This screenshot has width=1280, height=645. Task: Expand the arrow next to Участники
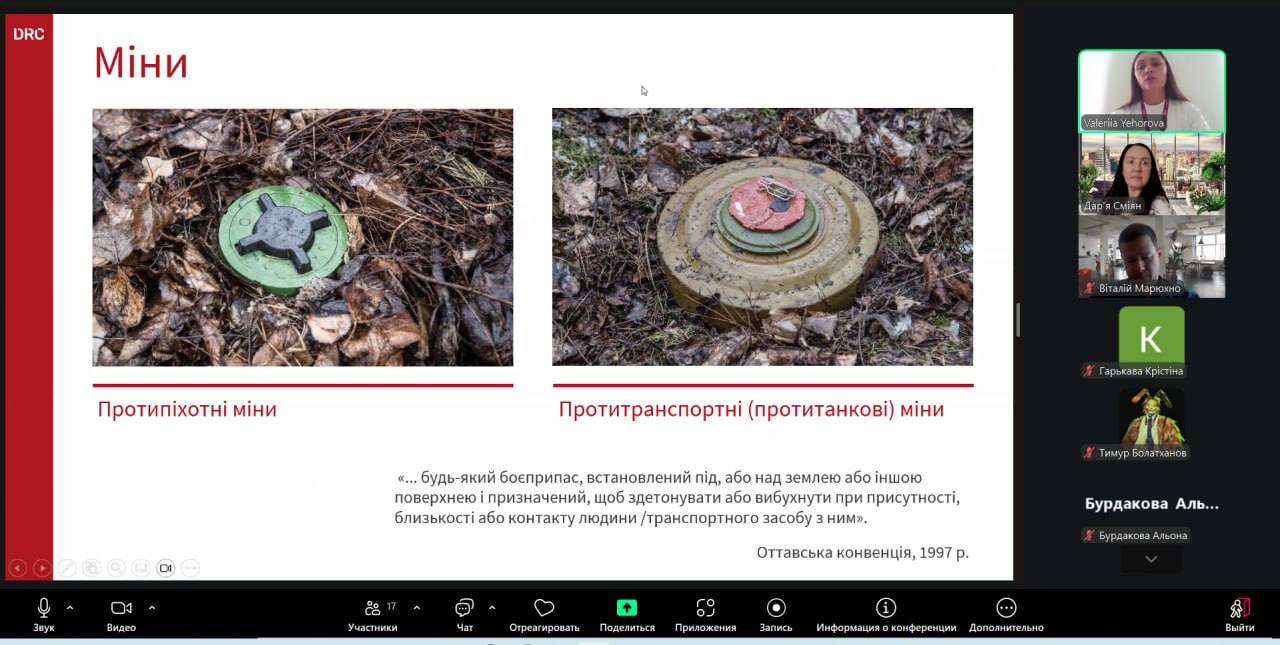click(417, 607)
